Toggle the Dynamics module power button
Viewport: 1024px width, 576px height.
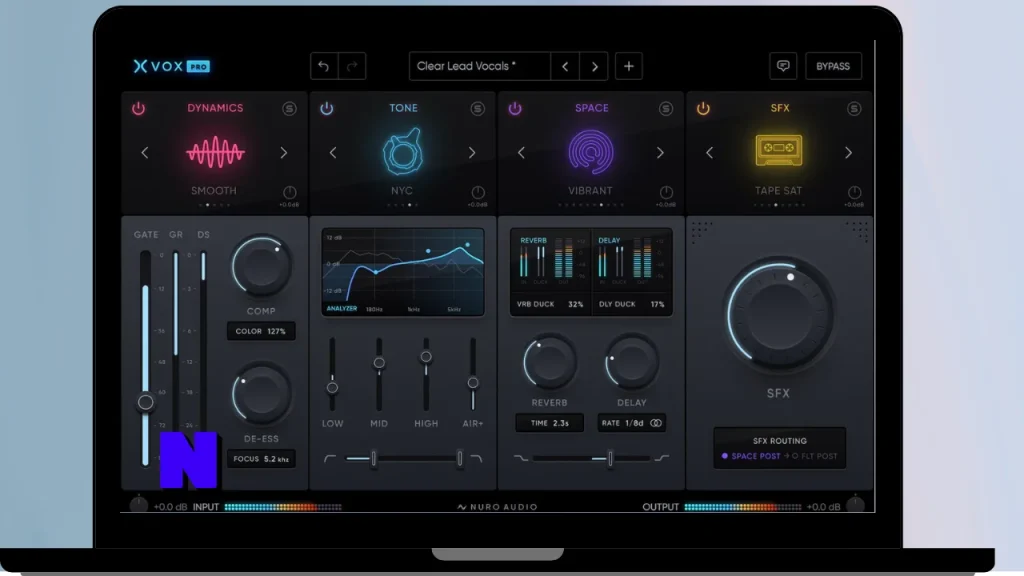(x=138, y=108)
